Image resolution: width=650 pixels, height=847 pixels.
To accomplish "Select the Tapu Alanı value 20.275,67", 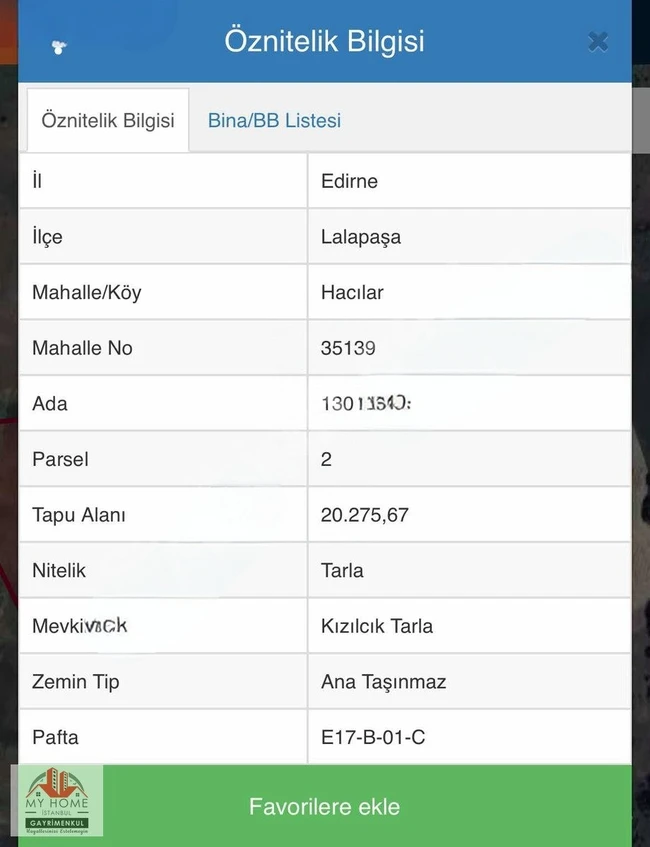I will click(365, 515).
